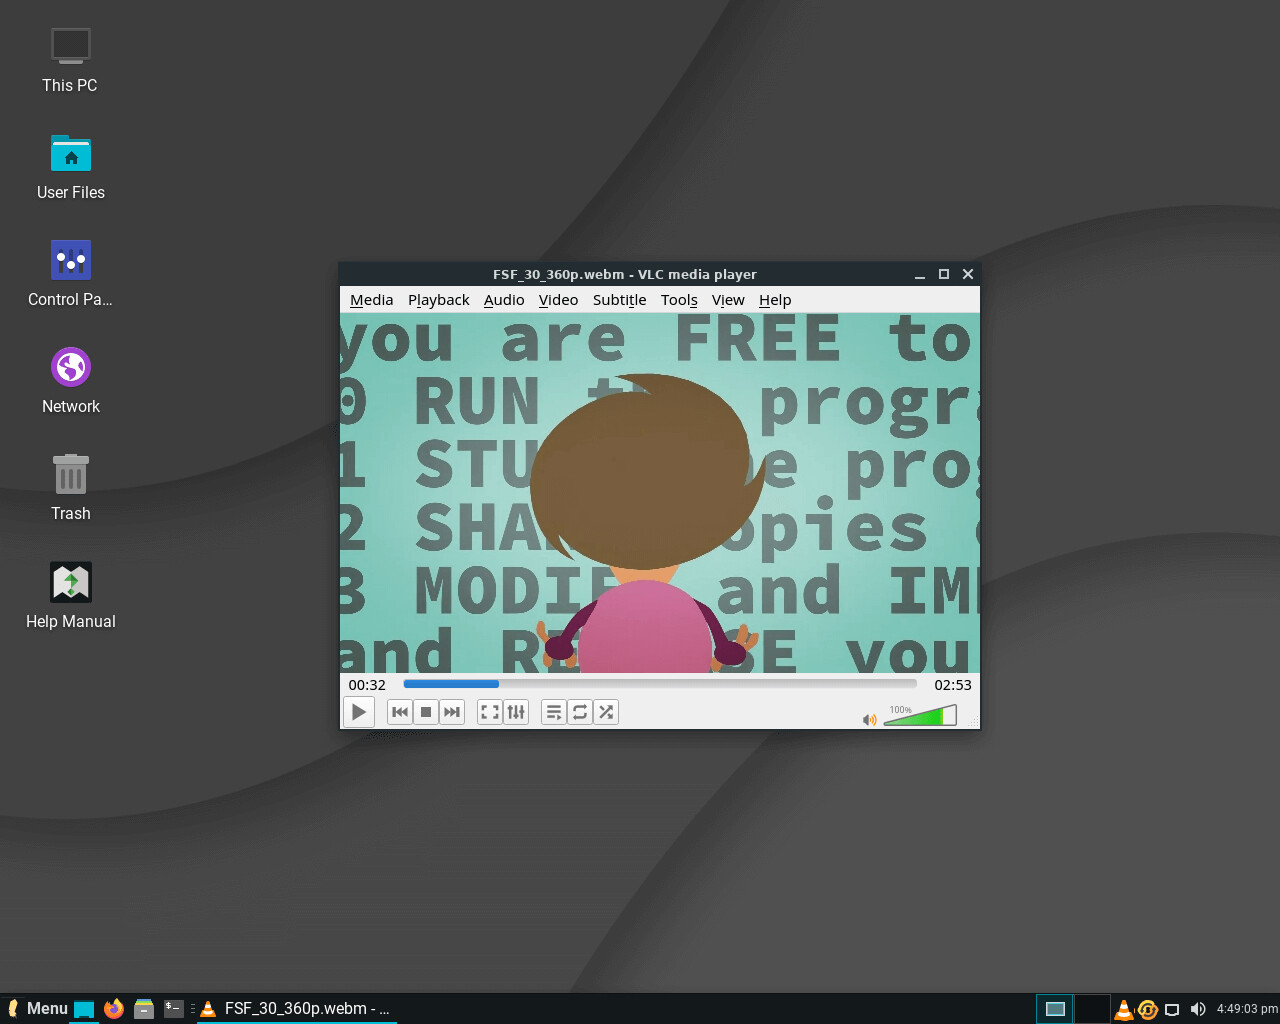Open the Menu launcher in the taskbar
The height and width of the screenshot is (1024, 1280).
click(38, 1008)
